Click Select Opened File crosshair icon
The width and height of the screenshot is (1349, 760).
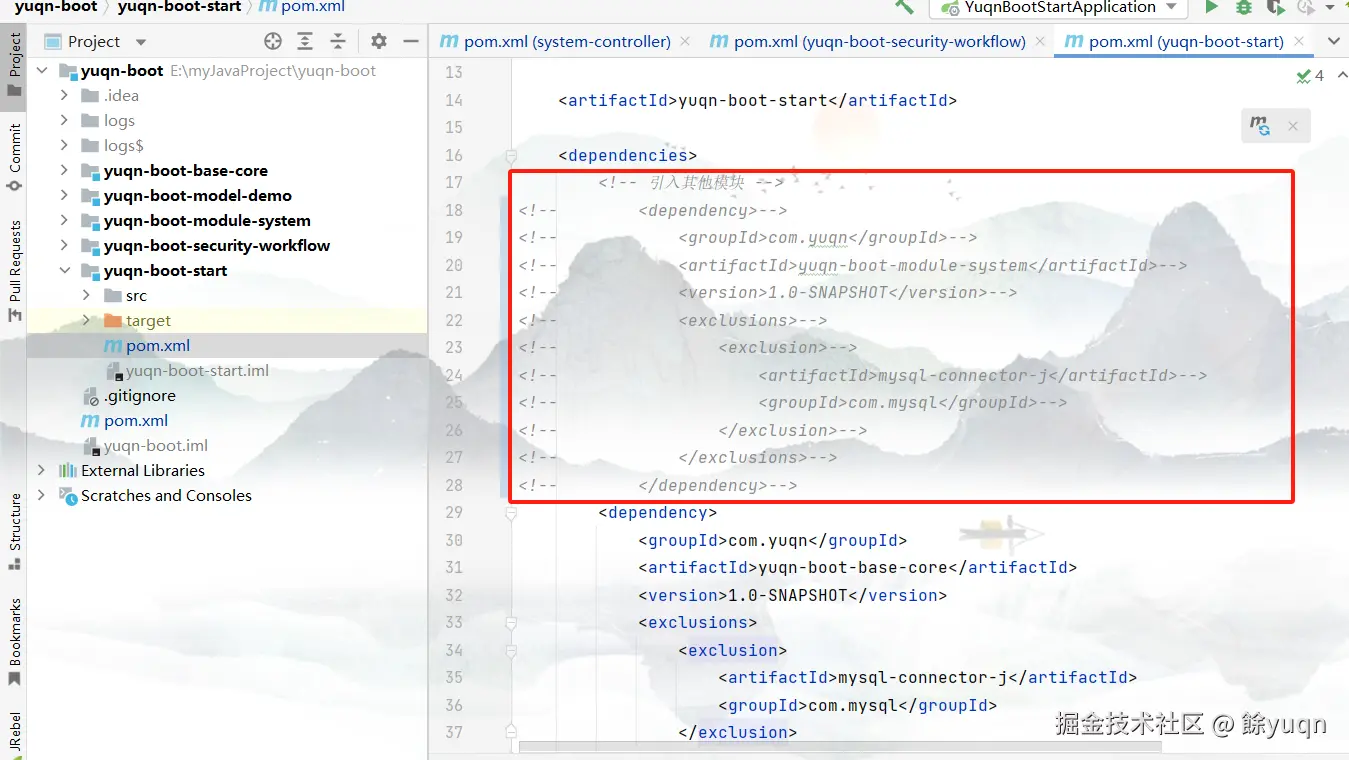273,41
